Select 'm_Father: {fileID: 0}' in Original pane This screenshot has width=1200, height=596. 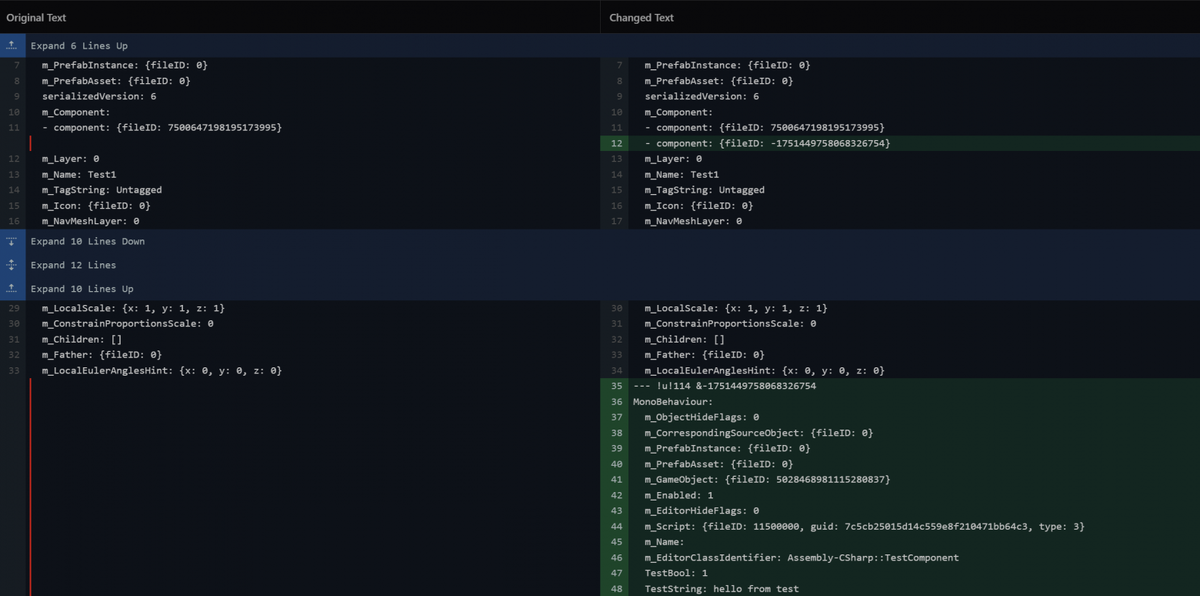click(102, 355)
